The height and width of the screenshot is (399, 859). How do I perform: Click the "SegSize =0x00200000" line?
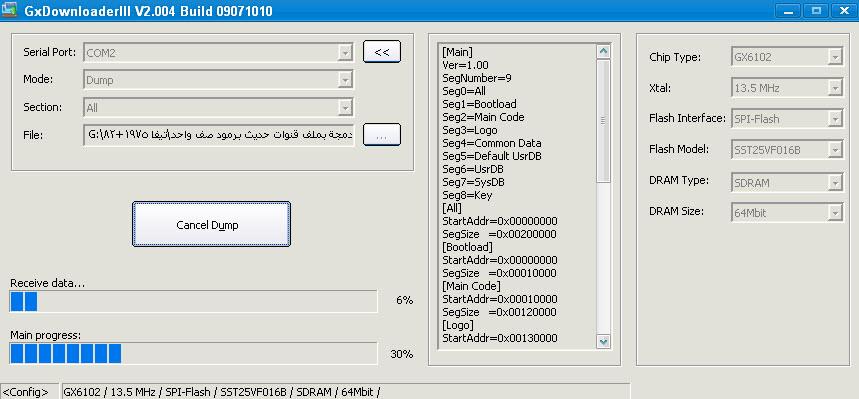[499, 234]
